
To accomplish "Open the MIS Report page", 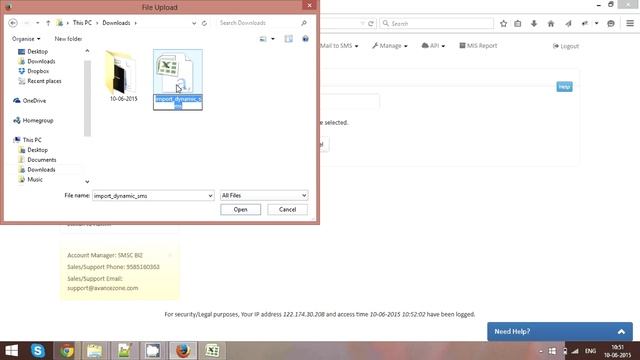I will [478, 46].
